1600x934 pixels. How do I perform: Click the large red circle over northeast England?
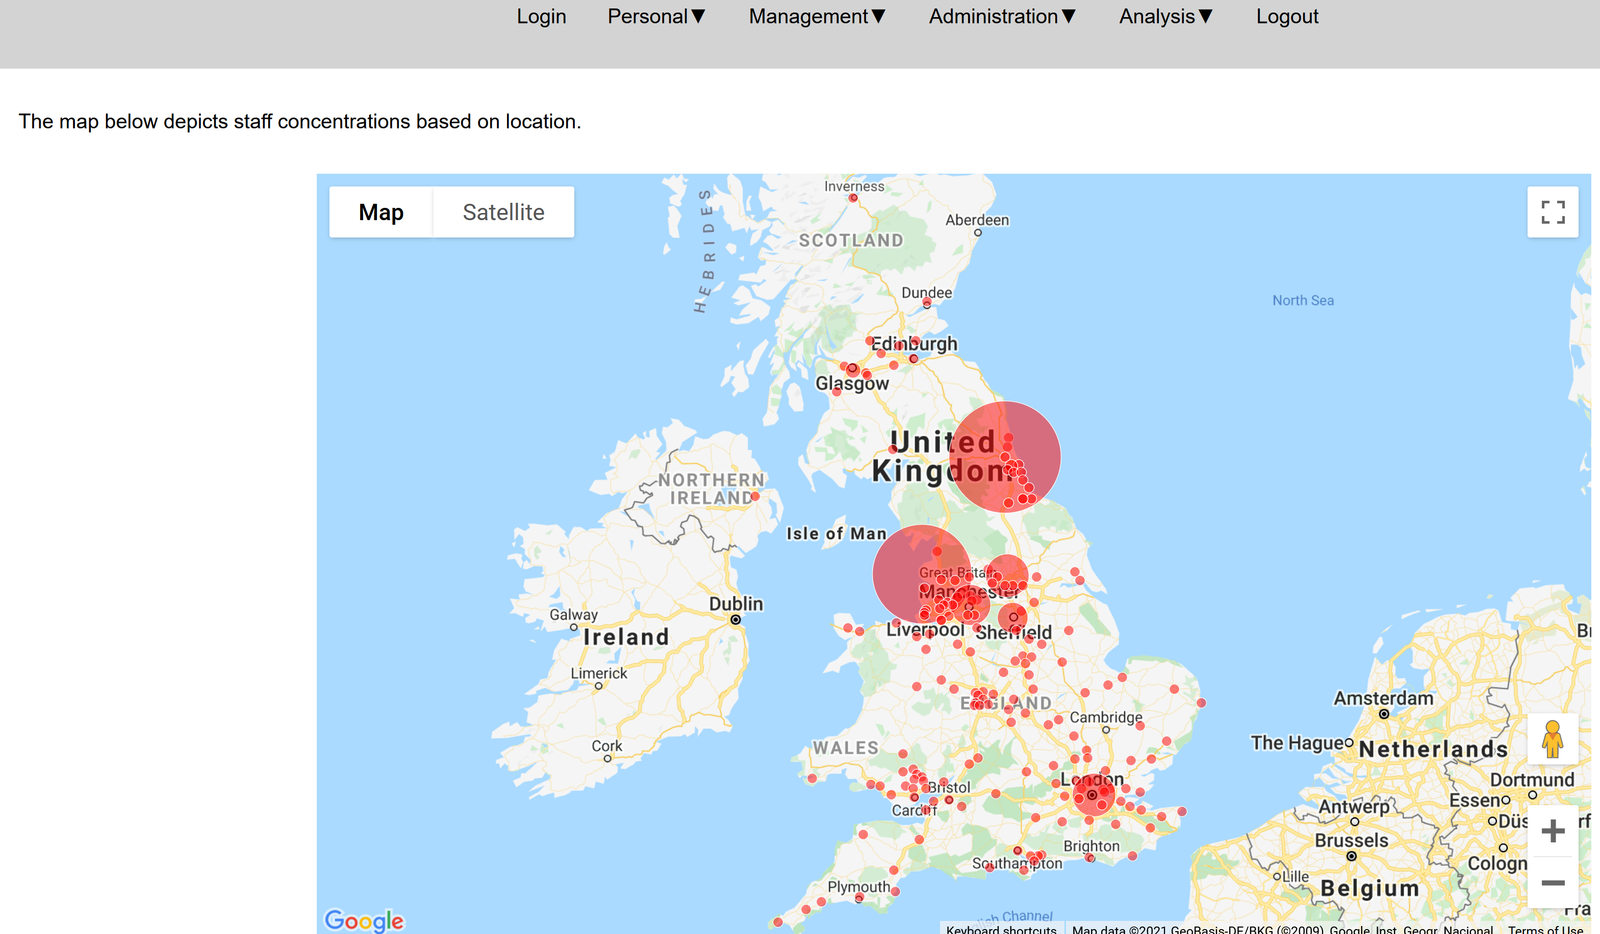(1004, 457)
